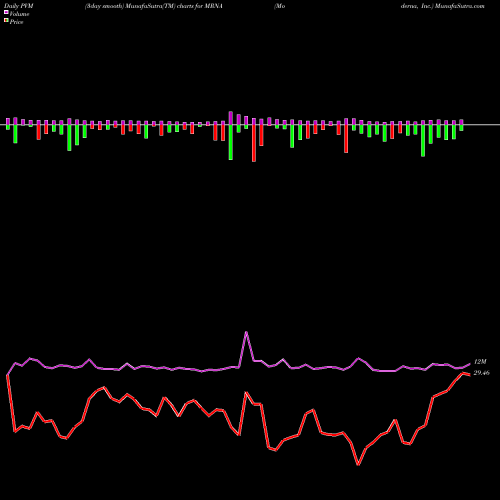Image resolution: width=500 pixels, height=500 pixels.
Task: Click the lowest dip of the red price line
Action: (358, 464)
